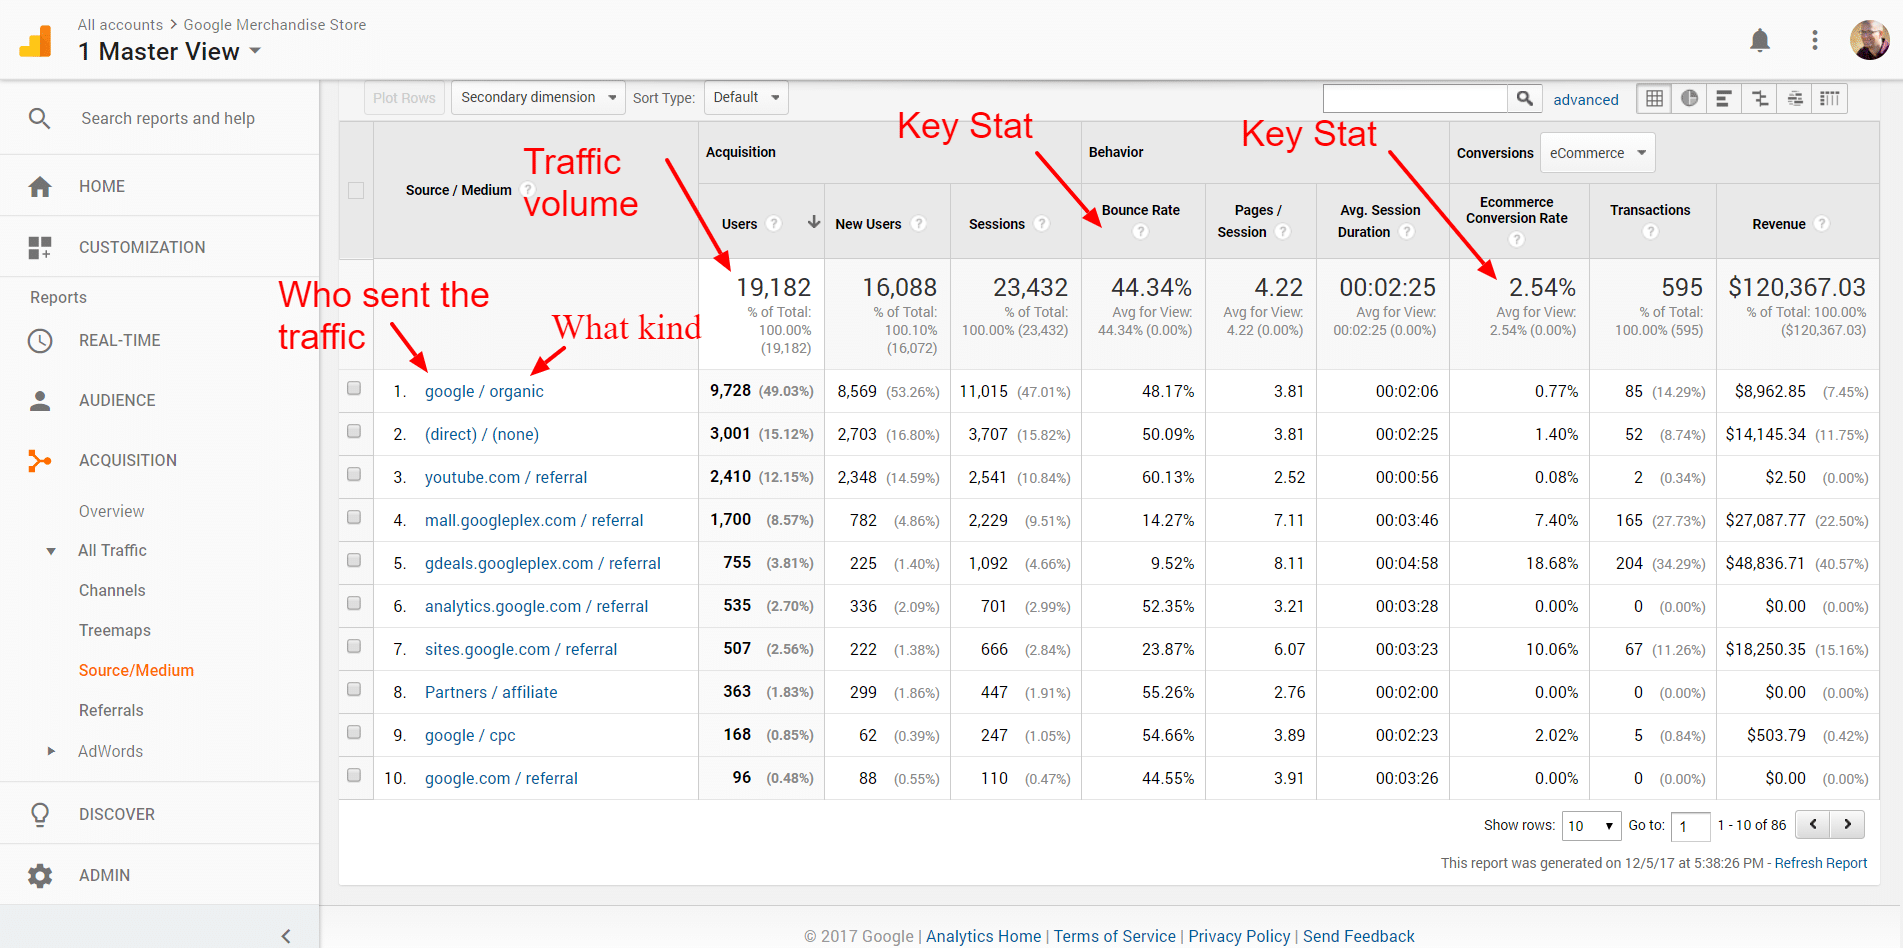The image size is (1903, 948).
Task: Click the Refresh Report link
Action: (1821, 863)
